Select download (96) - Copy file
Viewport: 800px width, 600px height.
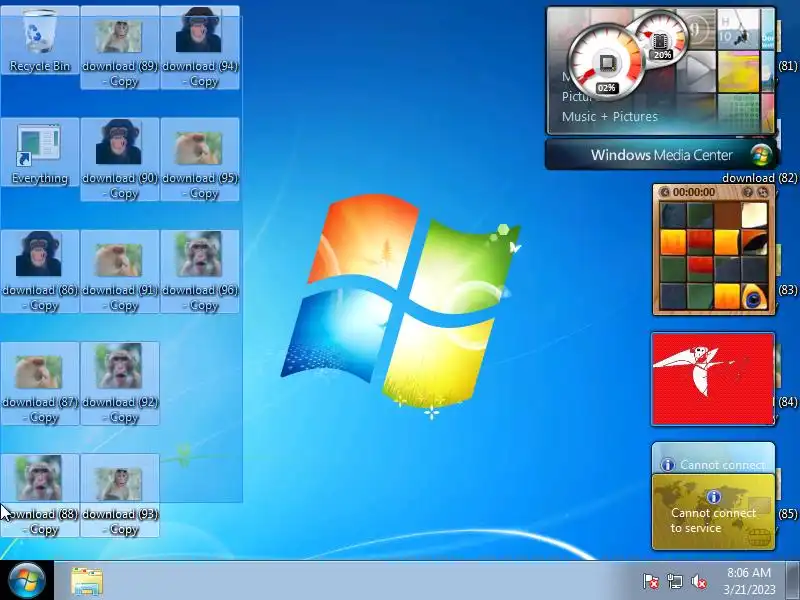199,271
